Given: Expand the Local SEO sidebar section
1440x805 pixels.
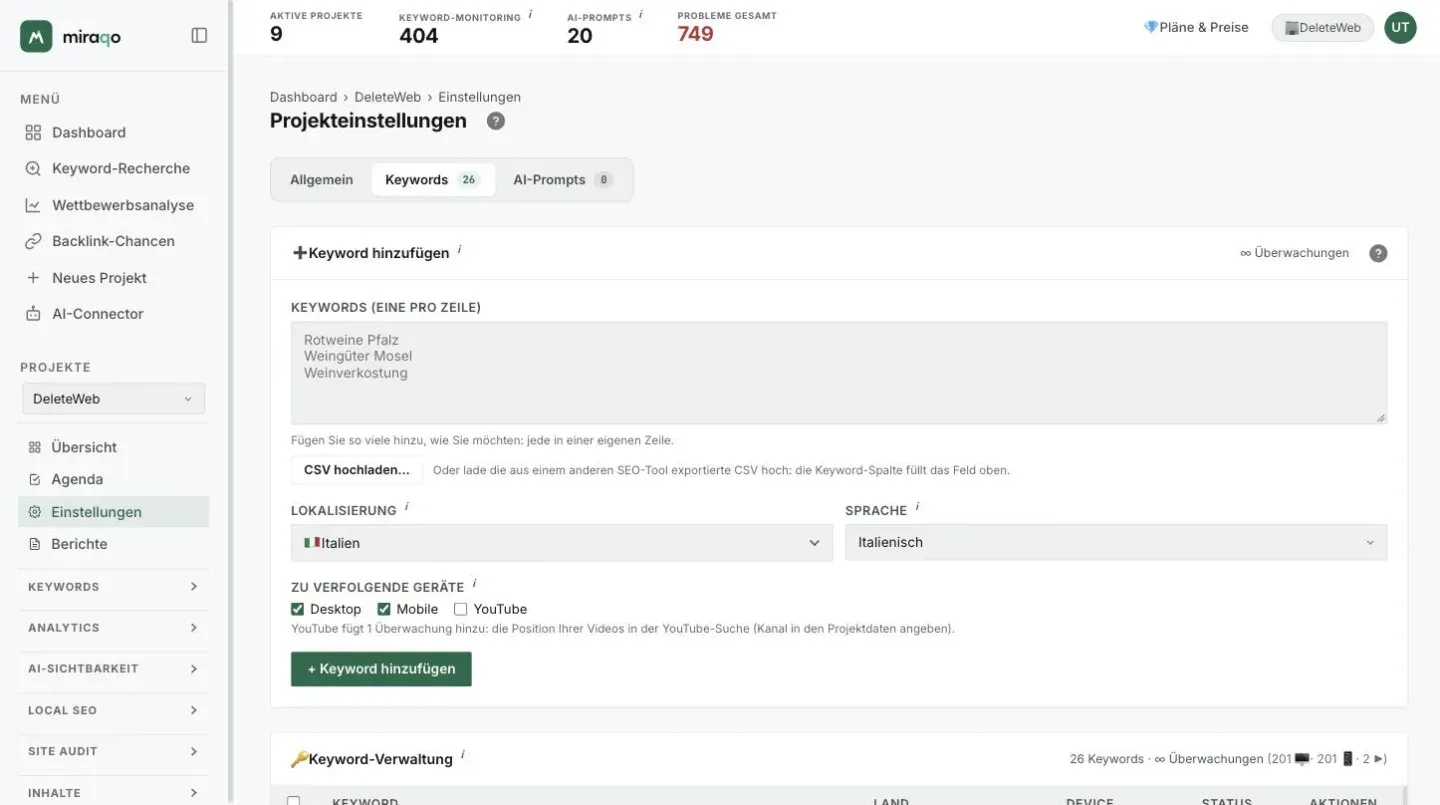Looking at the screenshot, I should click(113, 710).
